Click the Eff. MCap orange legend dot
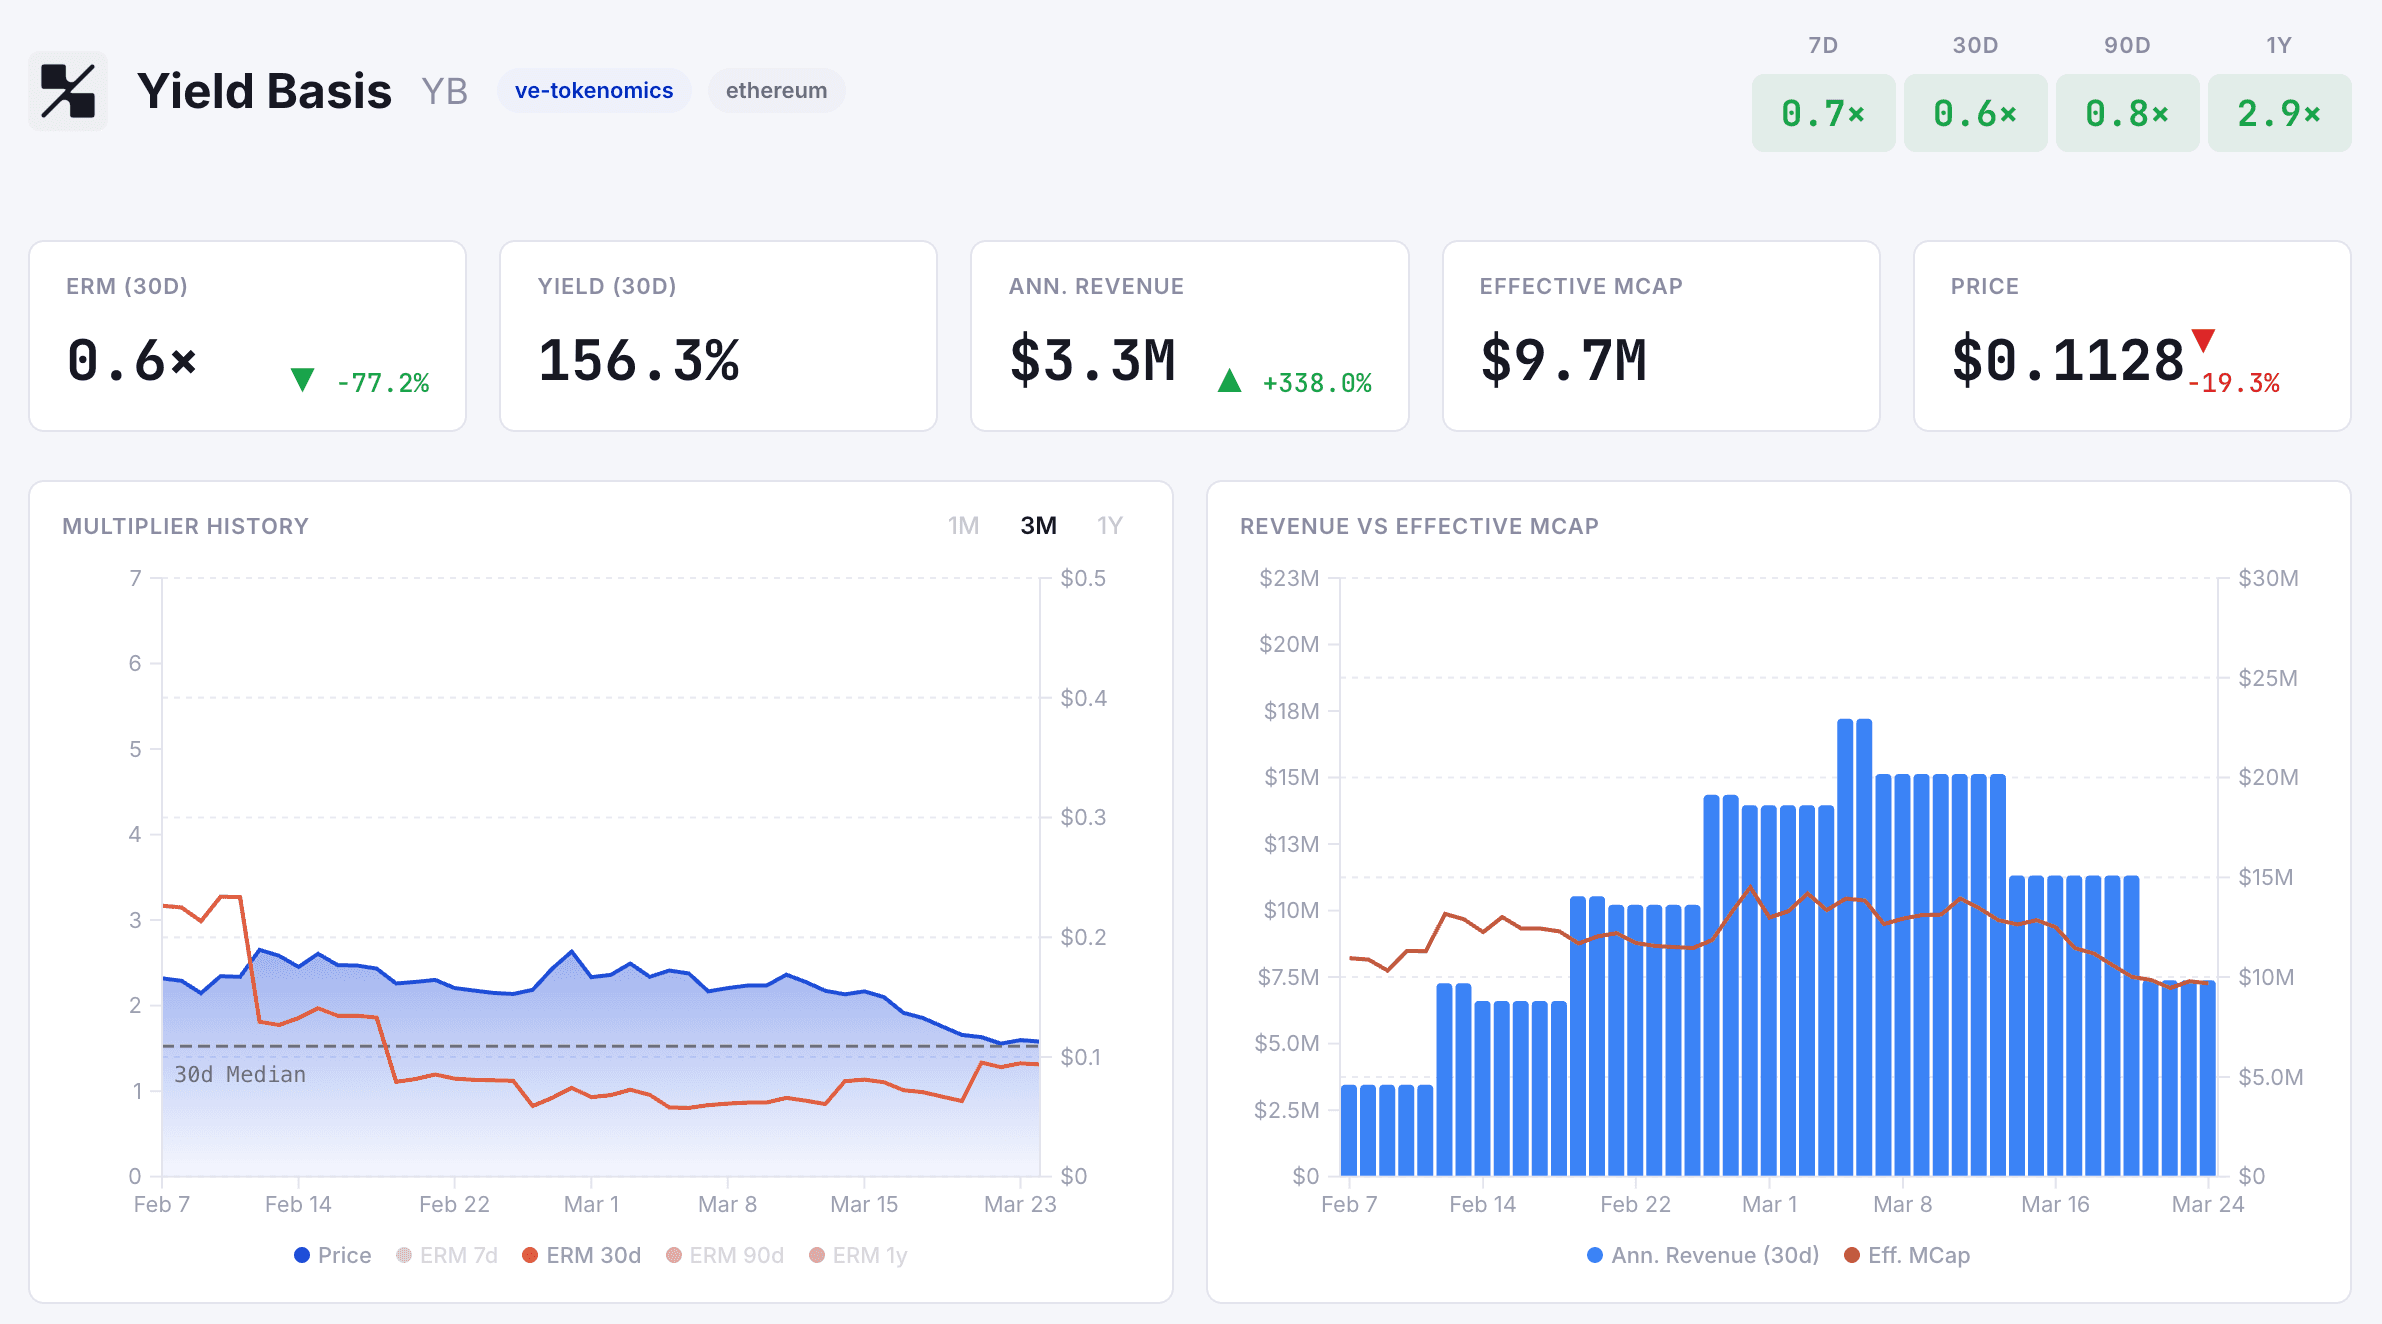This screenshot has height=1324, width=2382. 1851,1255
